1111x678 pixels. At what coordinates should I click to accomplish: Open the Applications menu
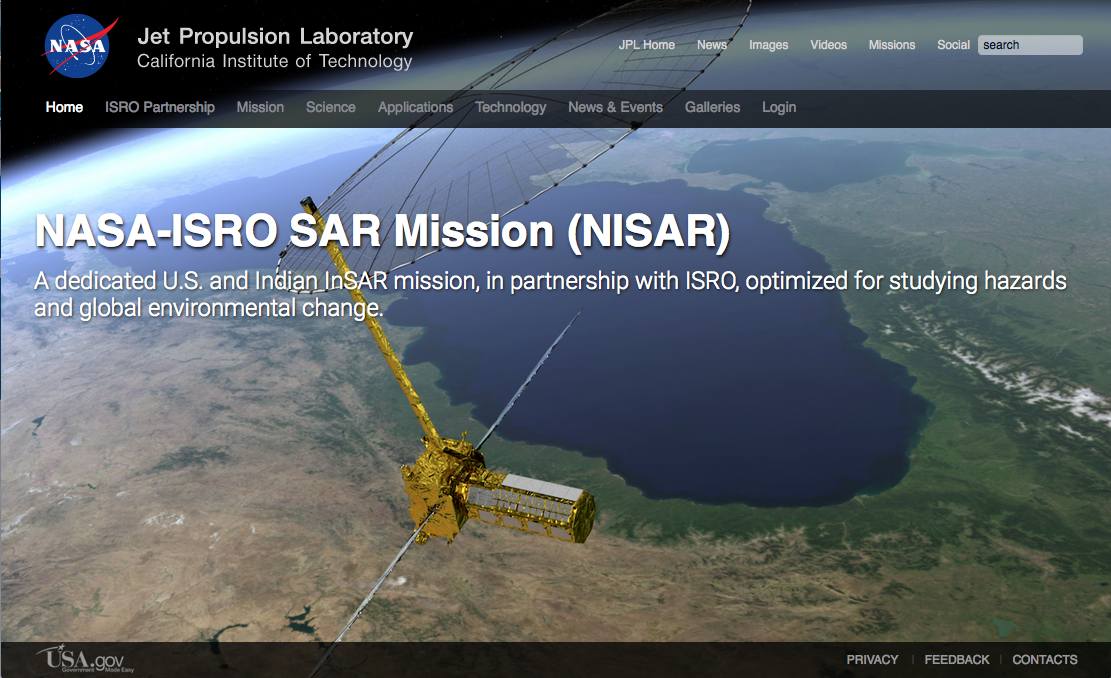[x=415, y=107]
